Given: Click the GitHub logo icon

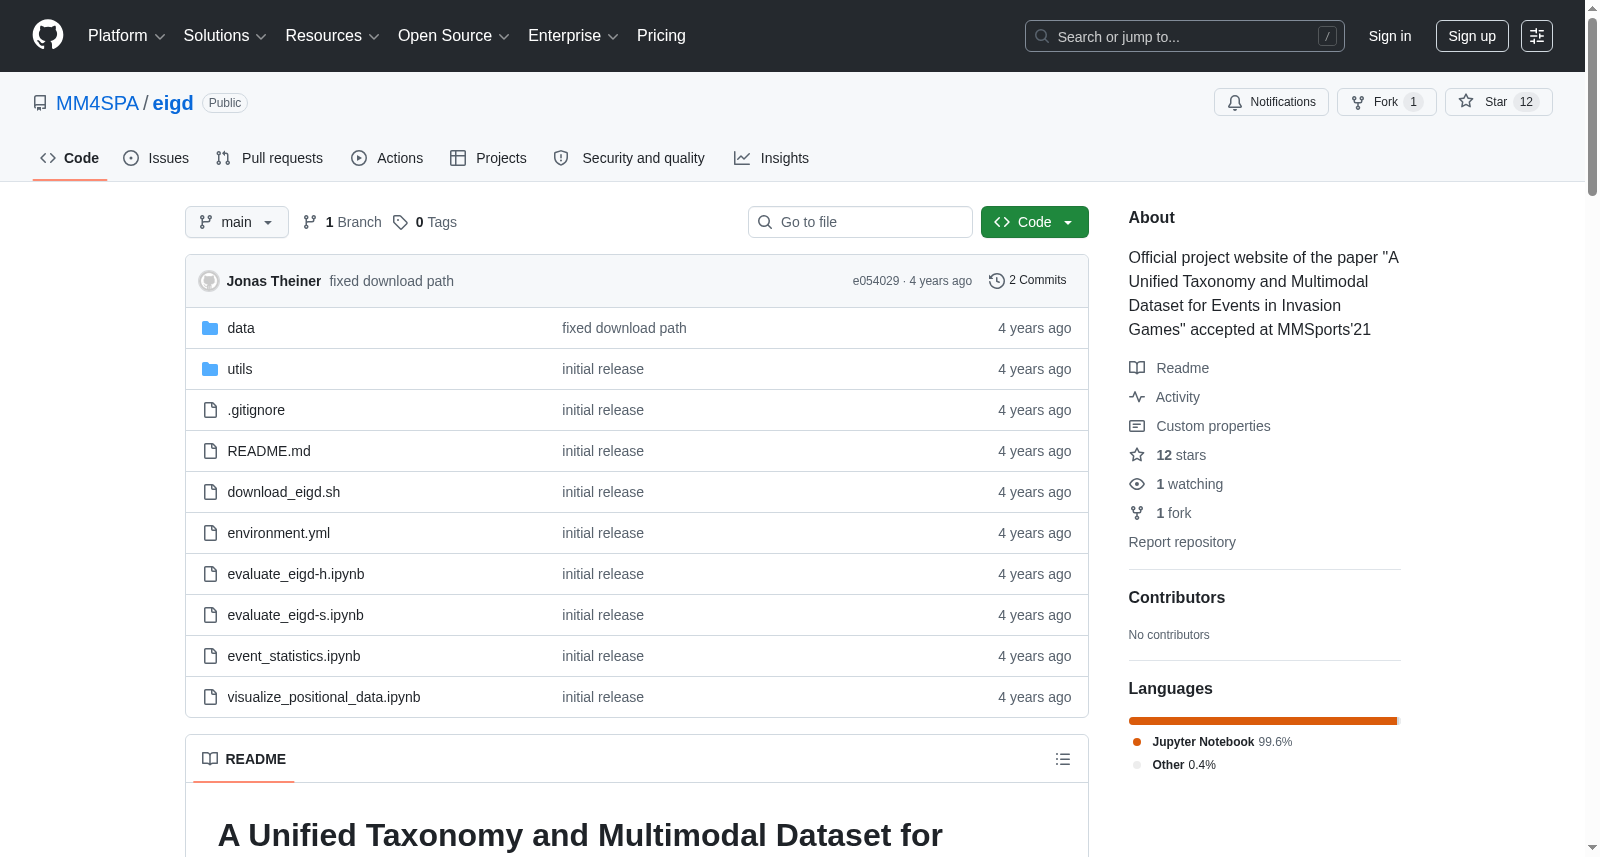Looking at the screenshot, I should [48, 35].
